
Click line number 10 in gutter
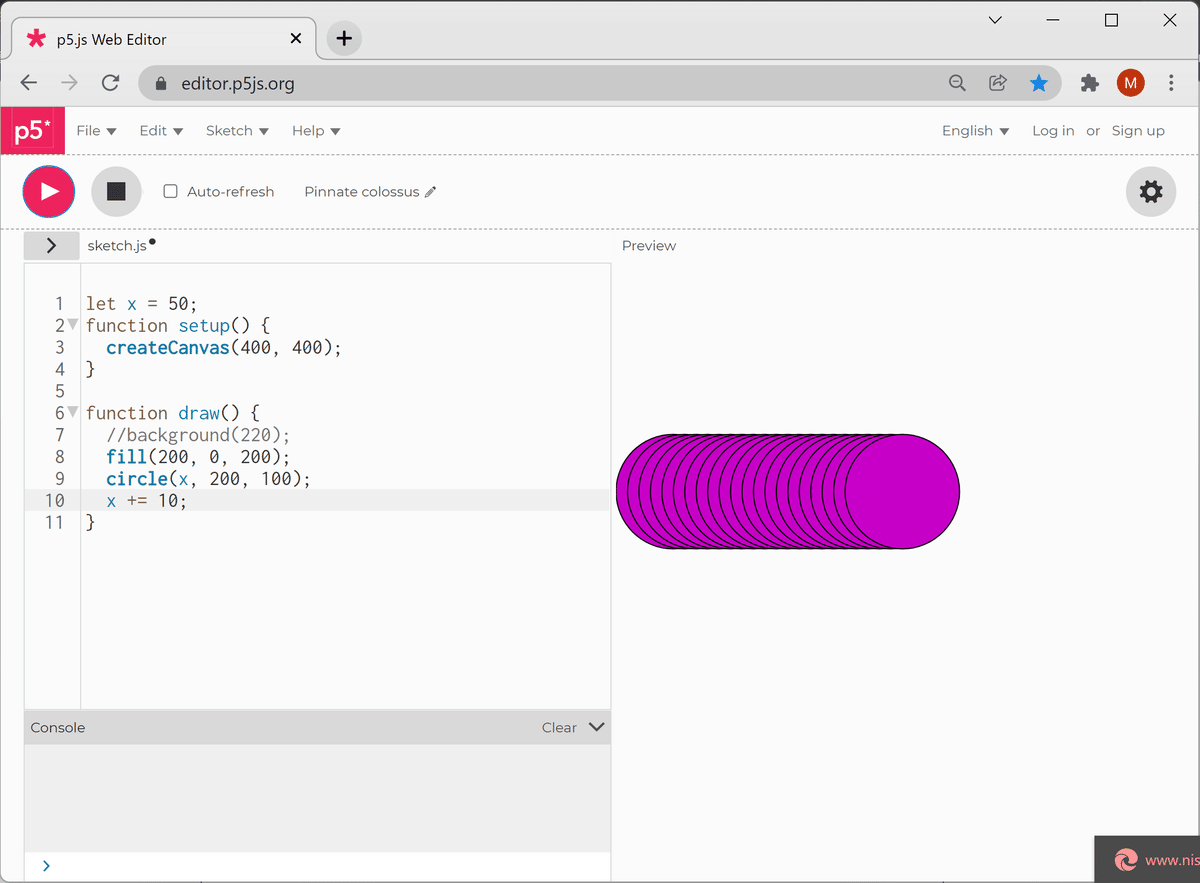pos(54,501)
